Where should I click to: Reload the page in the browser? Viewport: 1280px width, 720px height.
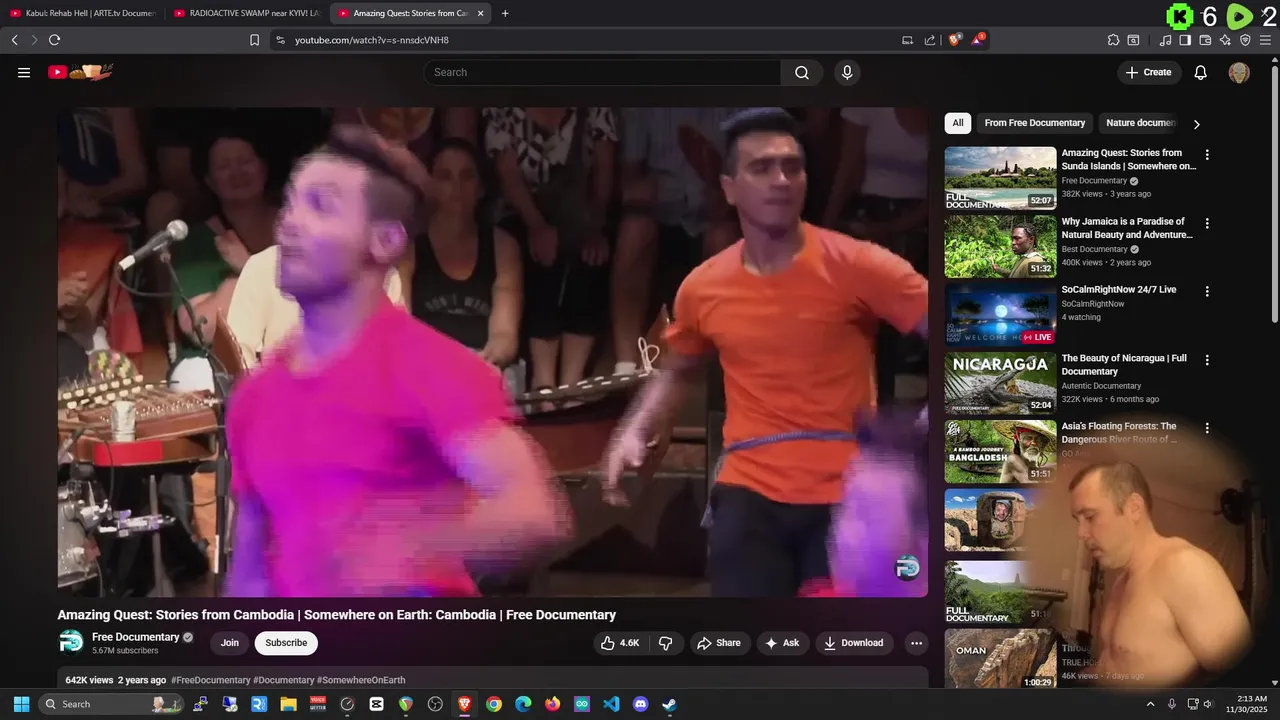pos(54,40)
